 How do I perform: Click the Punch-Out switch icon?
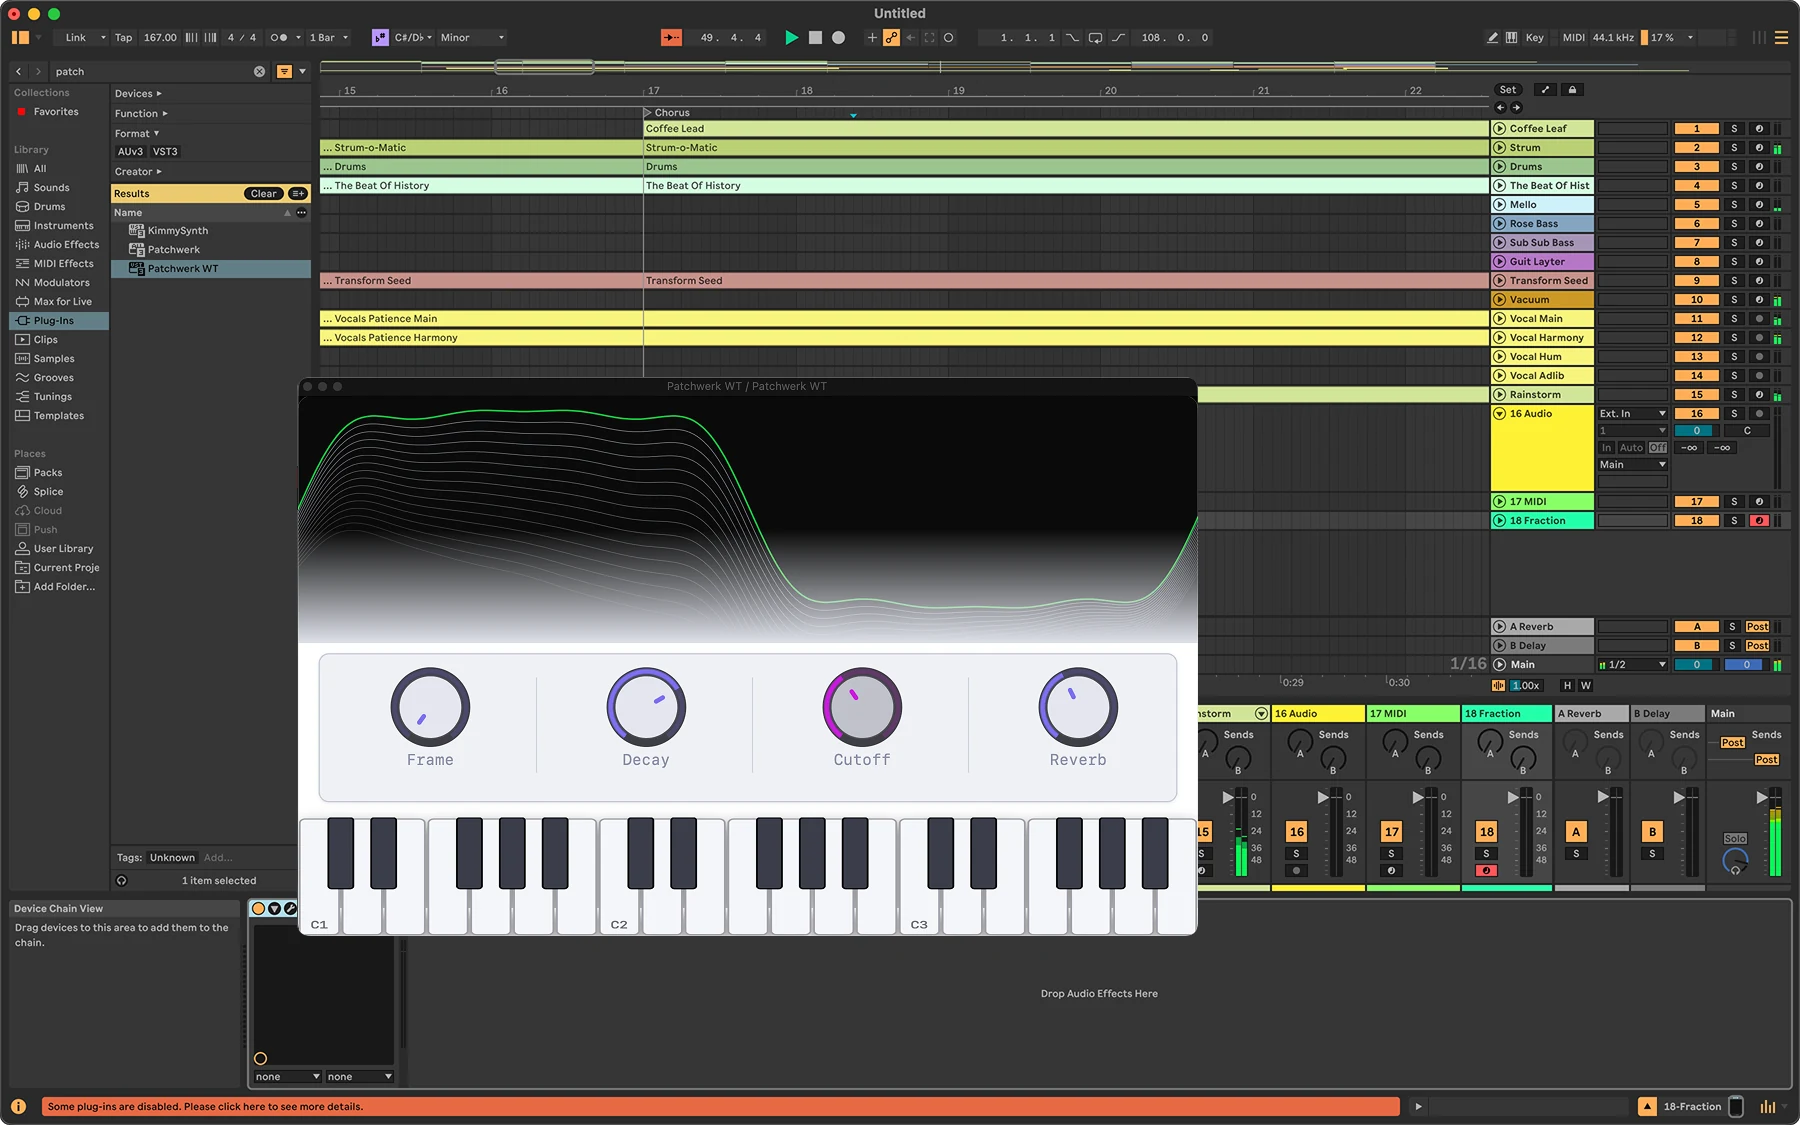pos(1118,38)
